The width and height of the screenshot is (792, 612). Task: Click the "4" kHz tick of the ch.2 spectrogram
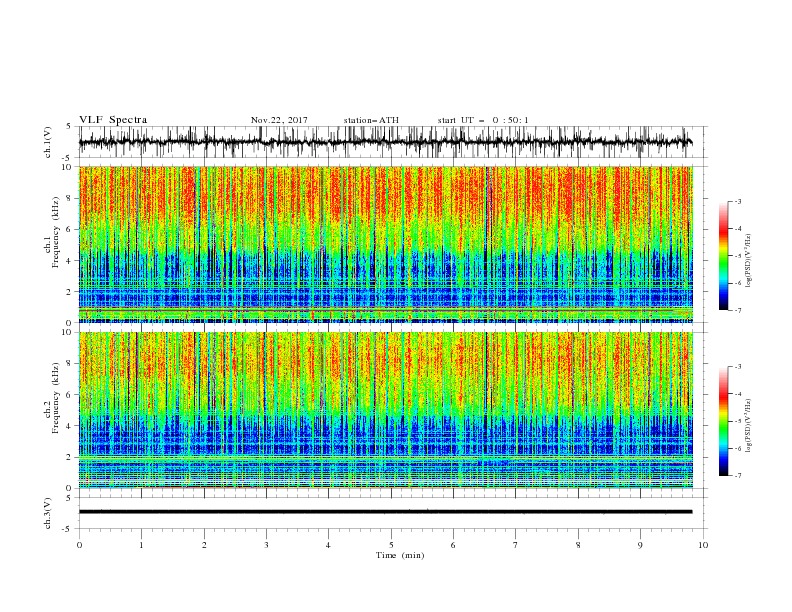tap(70, 426)
